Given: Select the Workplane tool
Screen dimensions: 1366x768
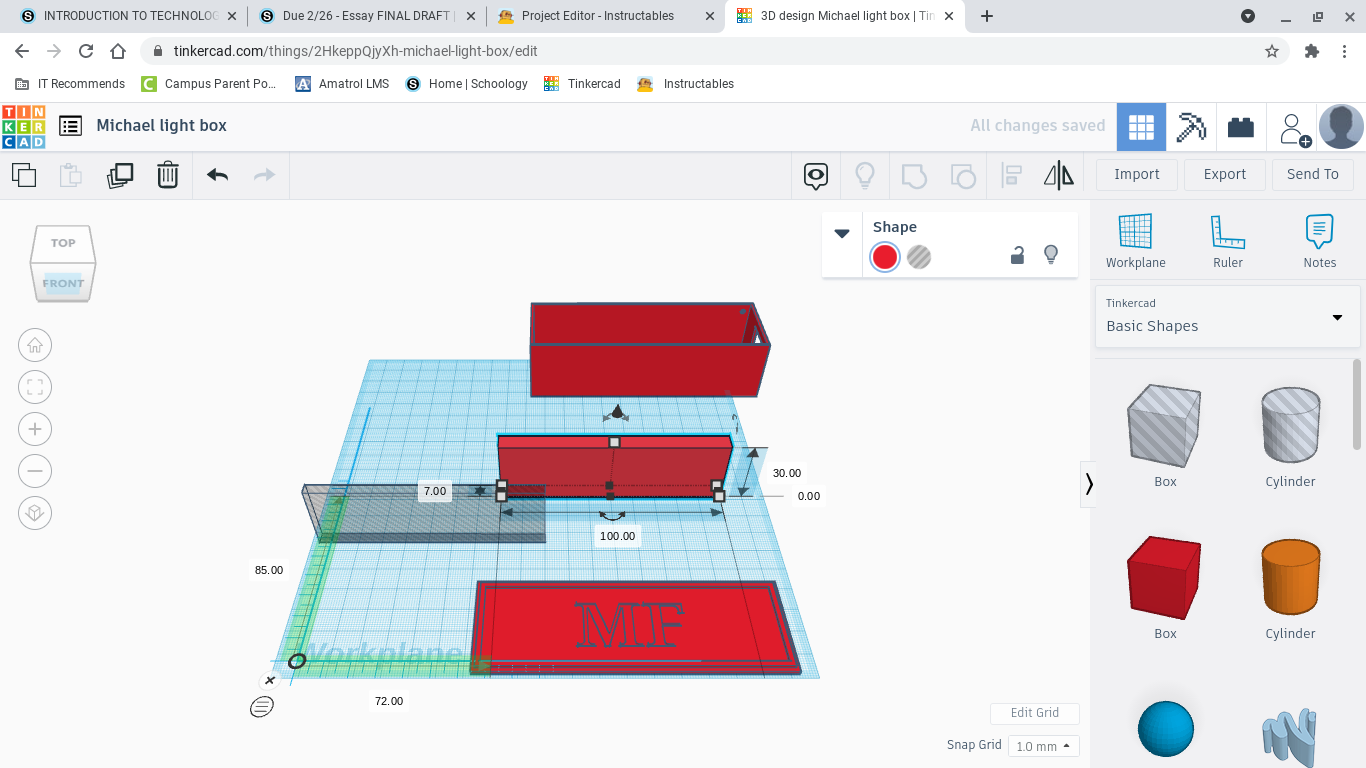Looking at the screenshot, I should coord(1135,241).
